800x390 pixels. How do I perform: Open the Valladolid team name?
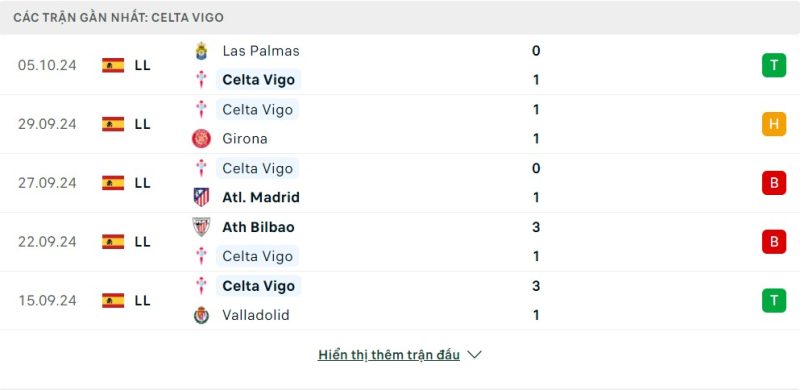click(256, 315)
